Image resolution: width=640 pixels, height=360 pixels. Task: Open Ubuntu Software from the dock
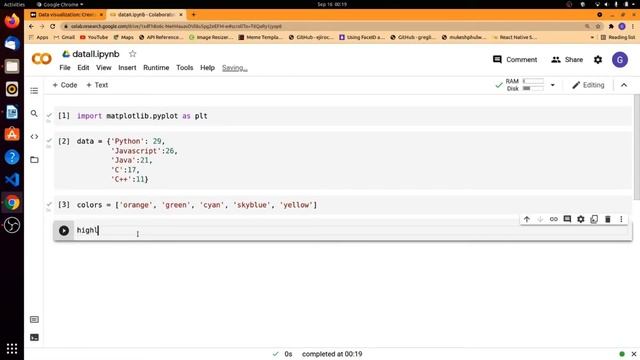[12, 134]
